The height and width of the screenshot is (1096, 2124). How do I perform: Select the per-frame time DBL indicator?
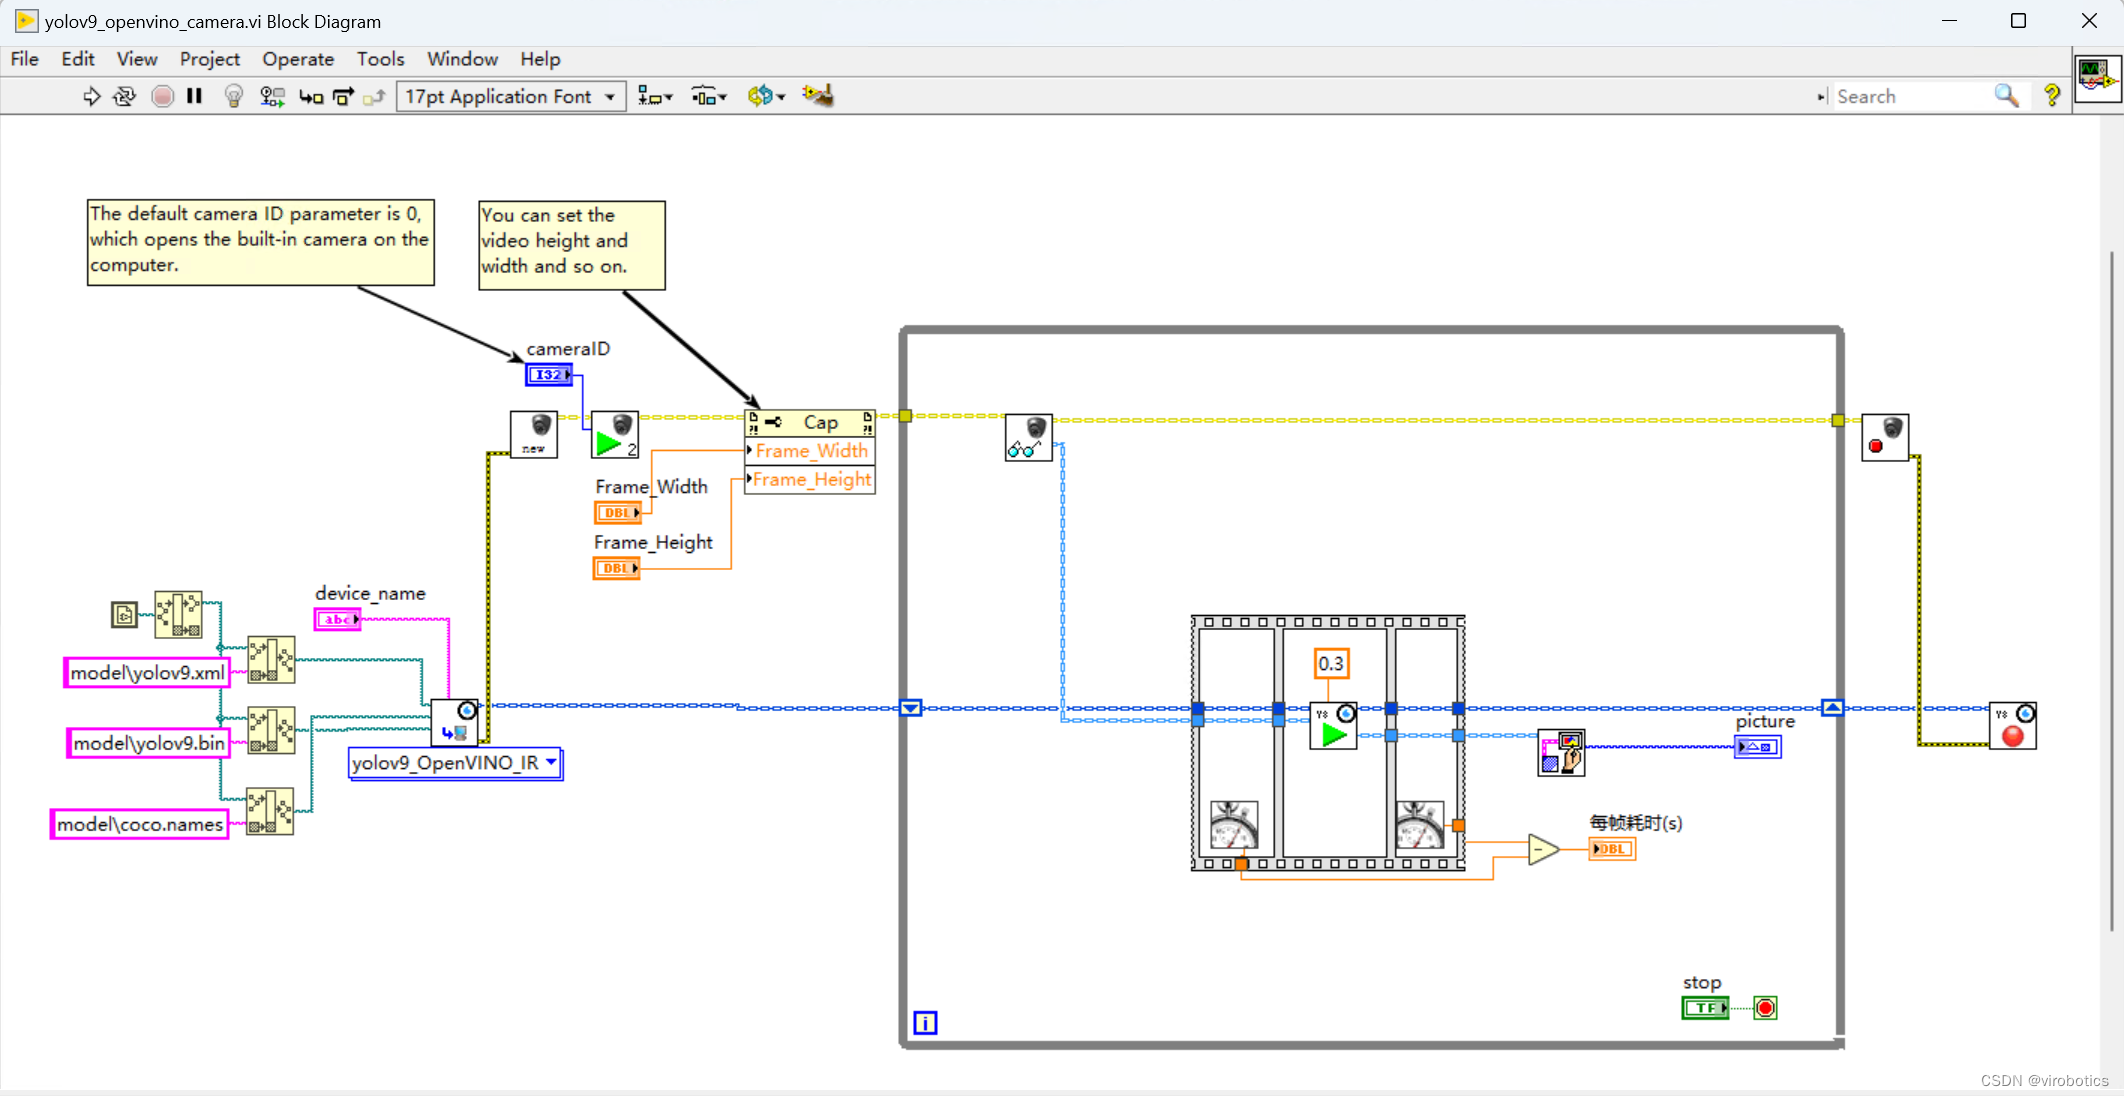point(1612,849)
